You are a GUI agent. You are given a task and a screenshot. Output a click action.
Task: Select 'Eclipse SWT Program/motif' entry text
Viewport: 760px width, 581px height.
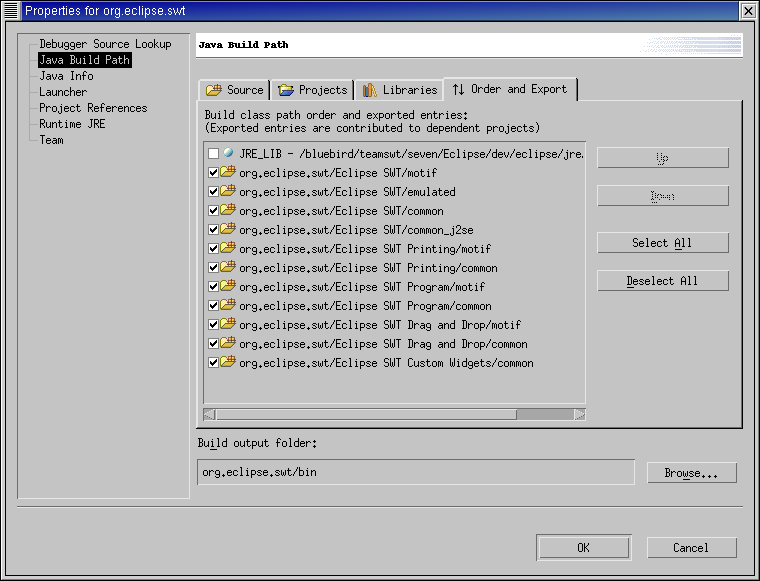(x=362, y=287)
